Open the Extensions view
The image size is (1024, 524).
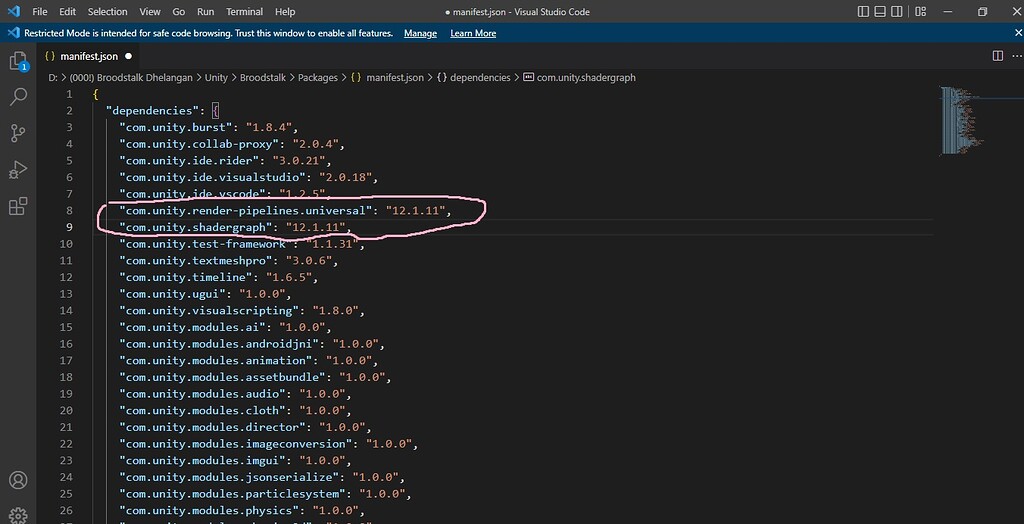pyautogui.click(x=18, y=206)
